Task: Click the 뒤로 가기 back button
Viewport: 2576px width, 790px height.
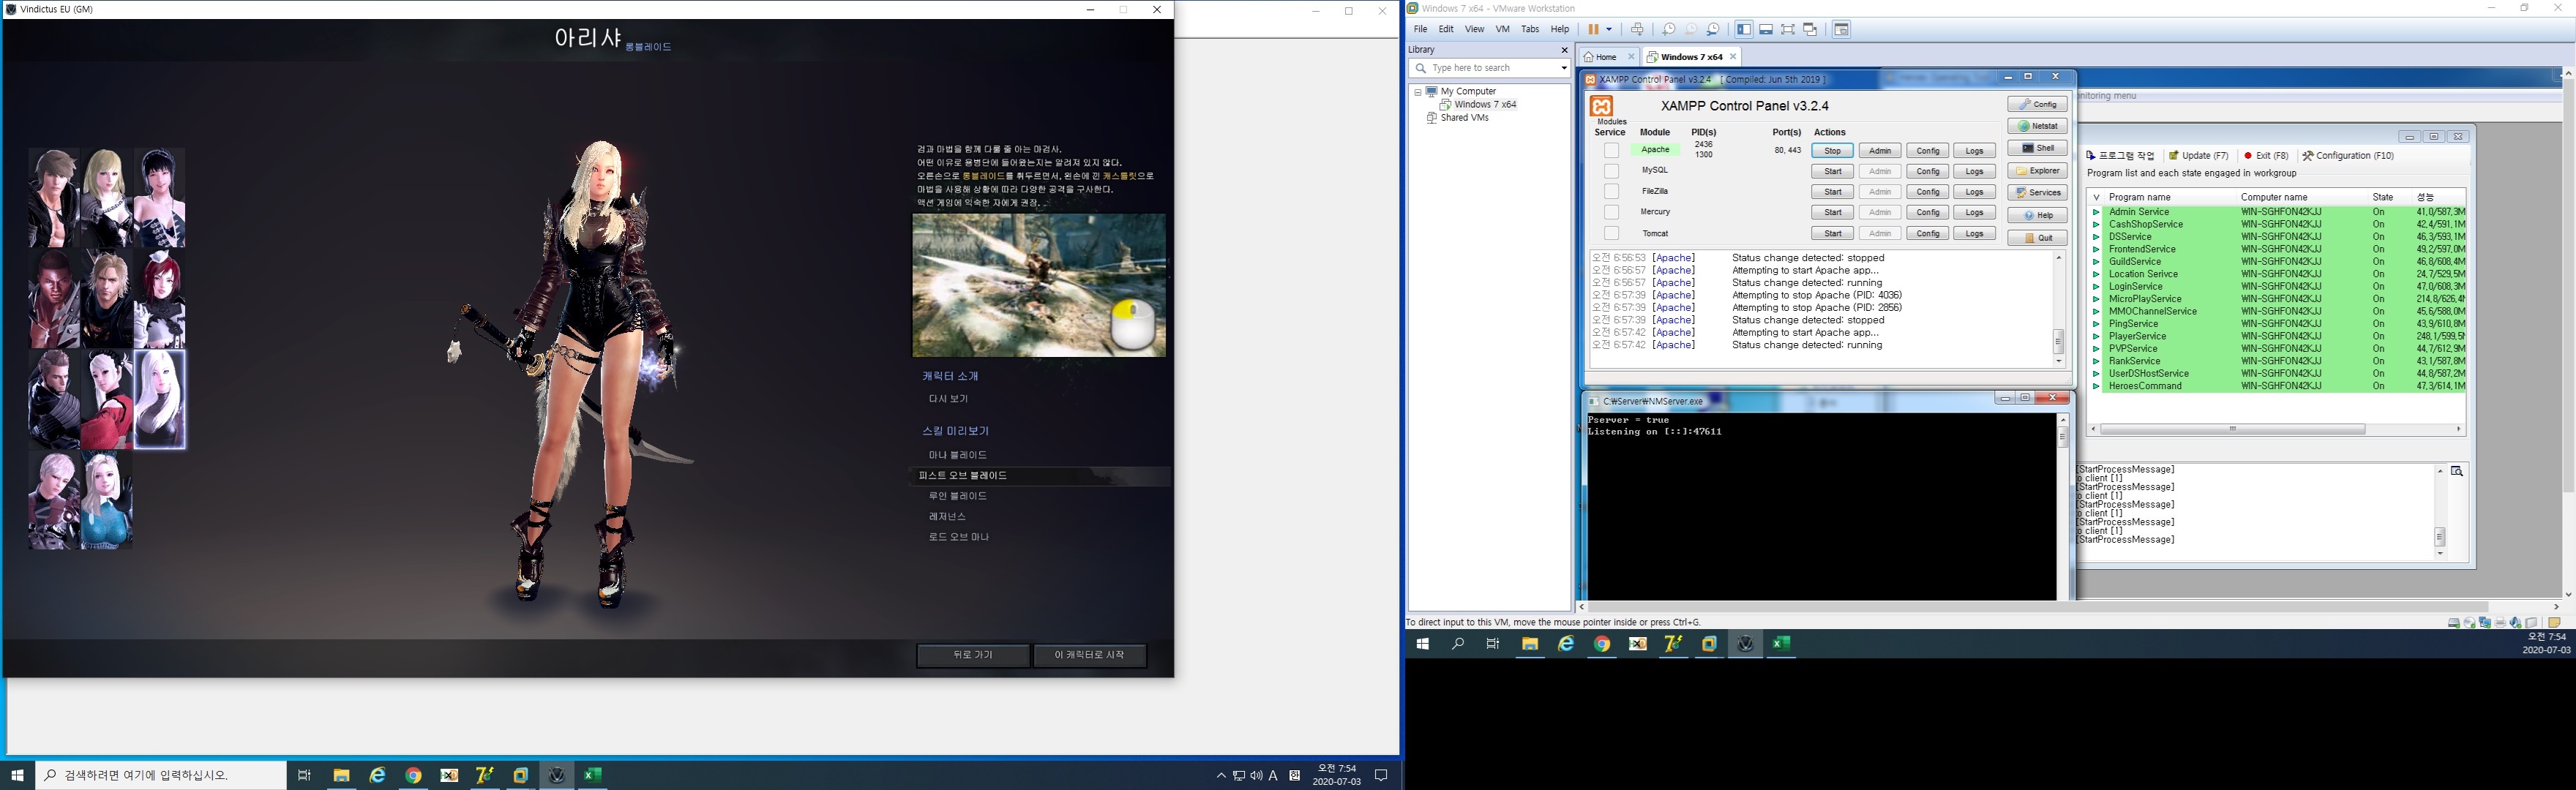Action: coord(973,655)
